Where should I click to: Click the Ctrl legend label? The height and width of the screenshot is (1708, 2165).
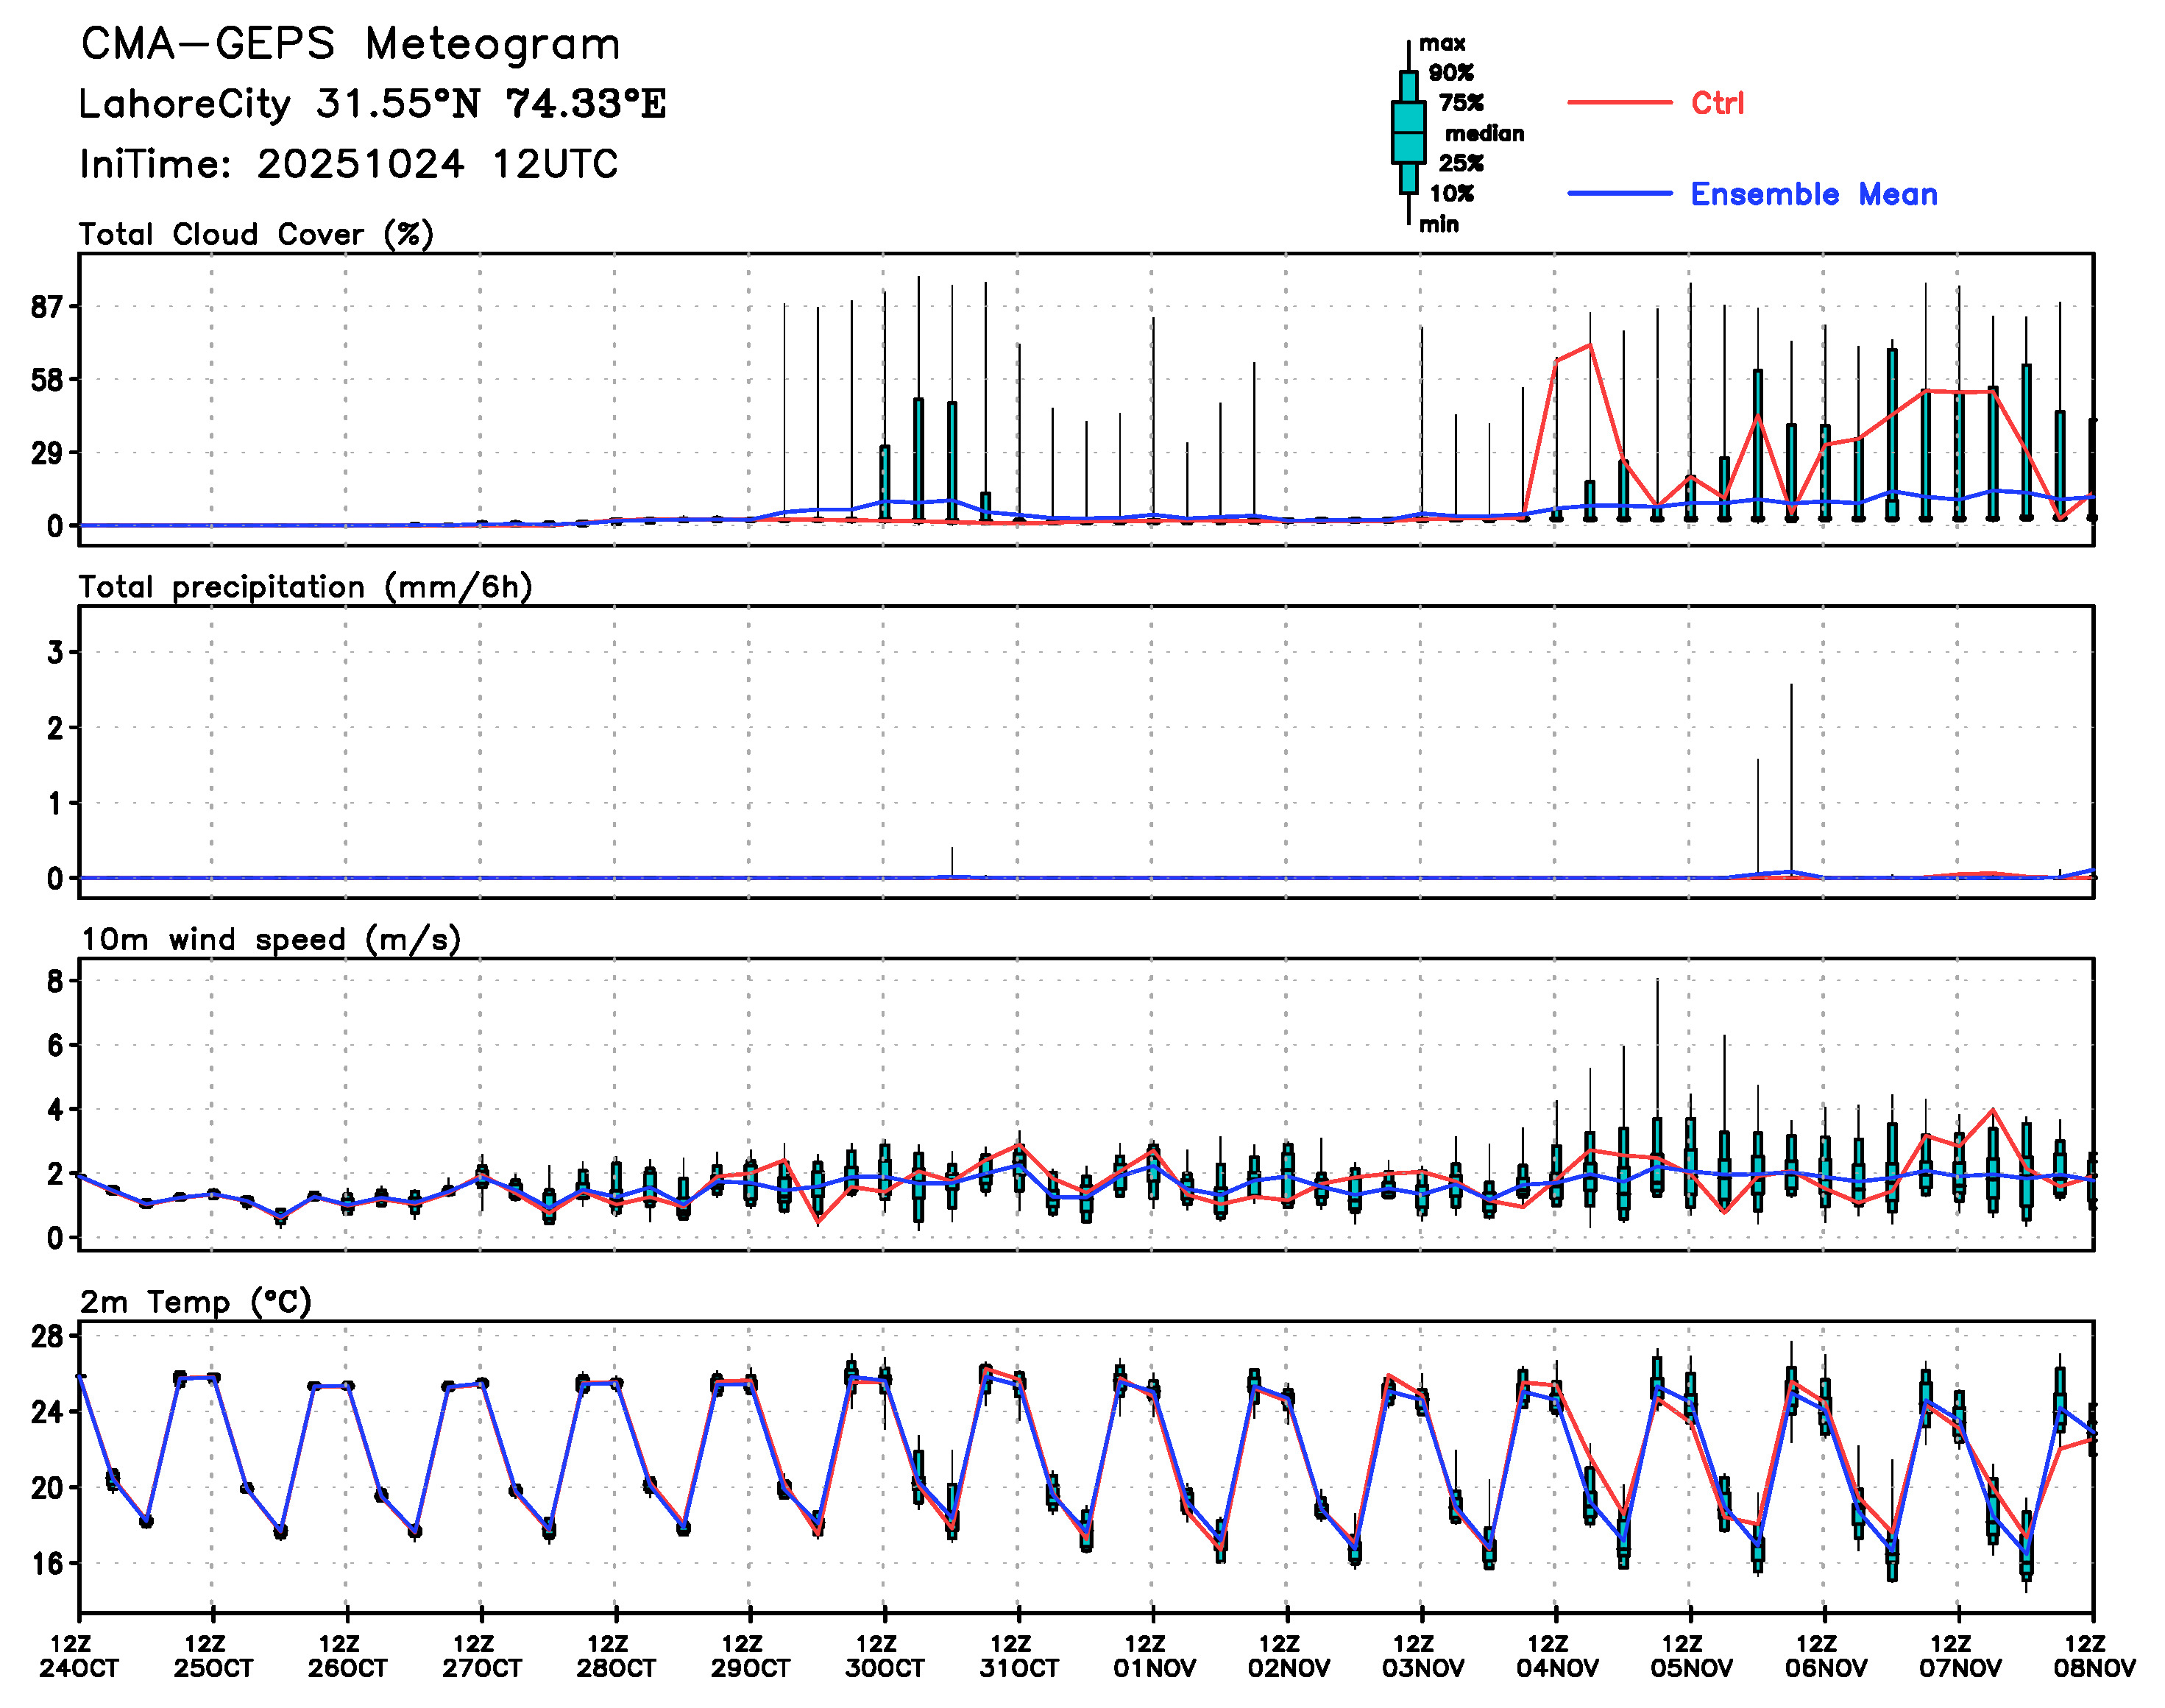point(1717,103)
